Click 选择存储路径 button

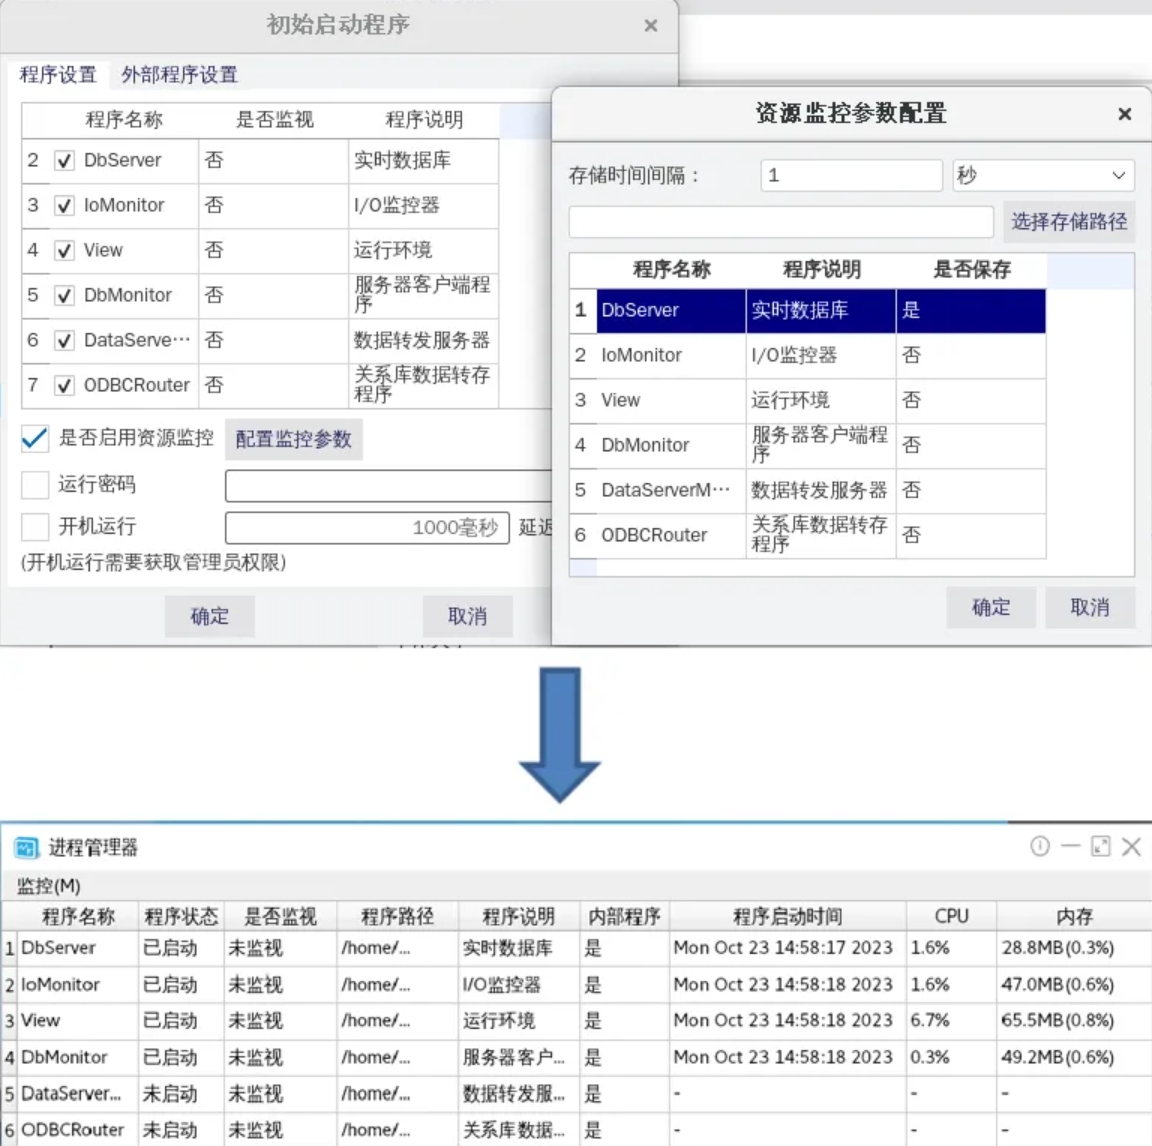tap(1068, 222)
